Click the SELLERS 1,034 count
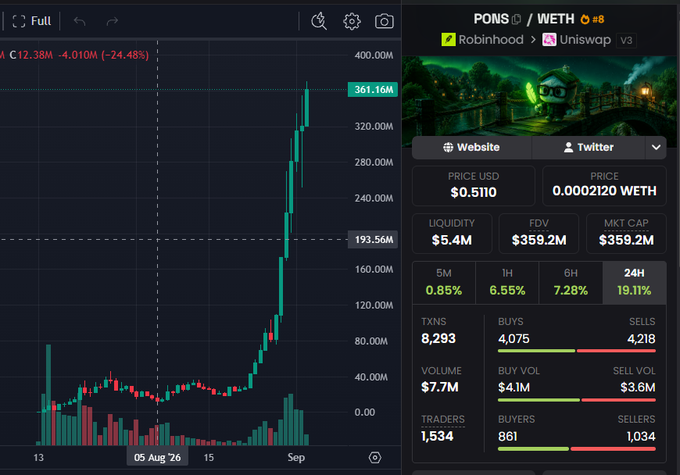 (641, 436)
